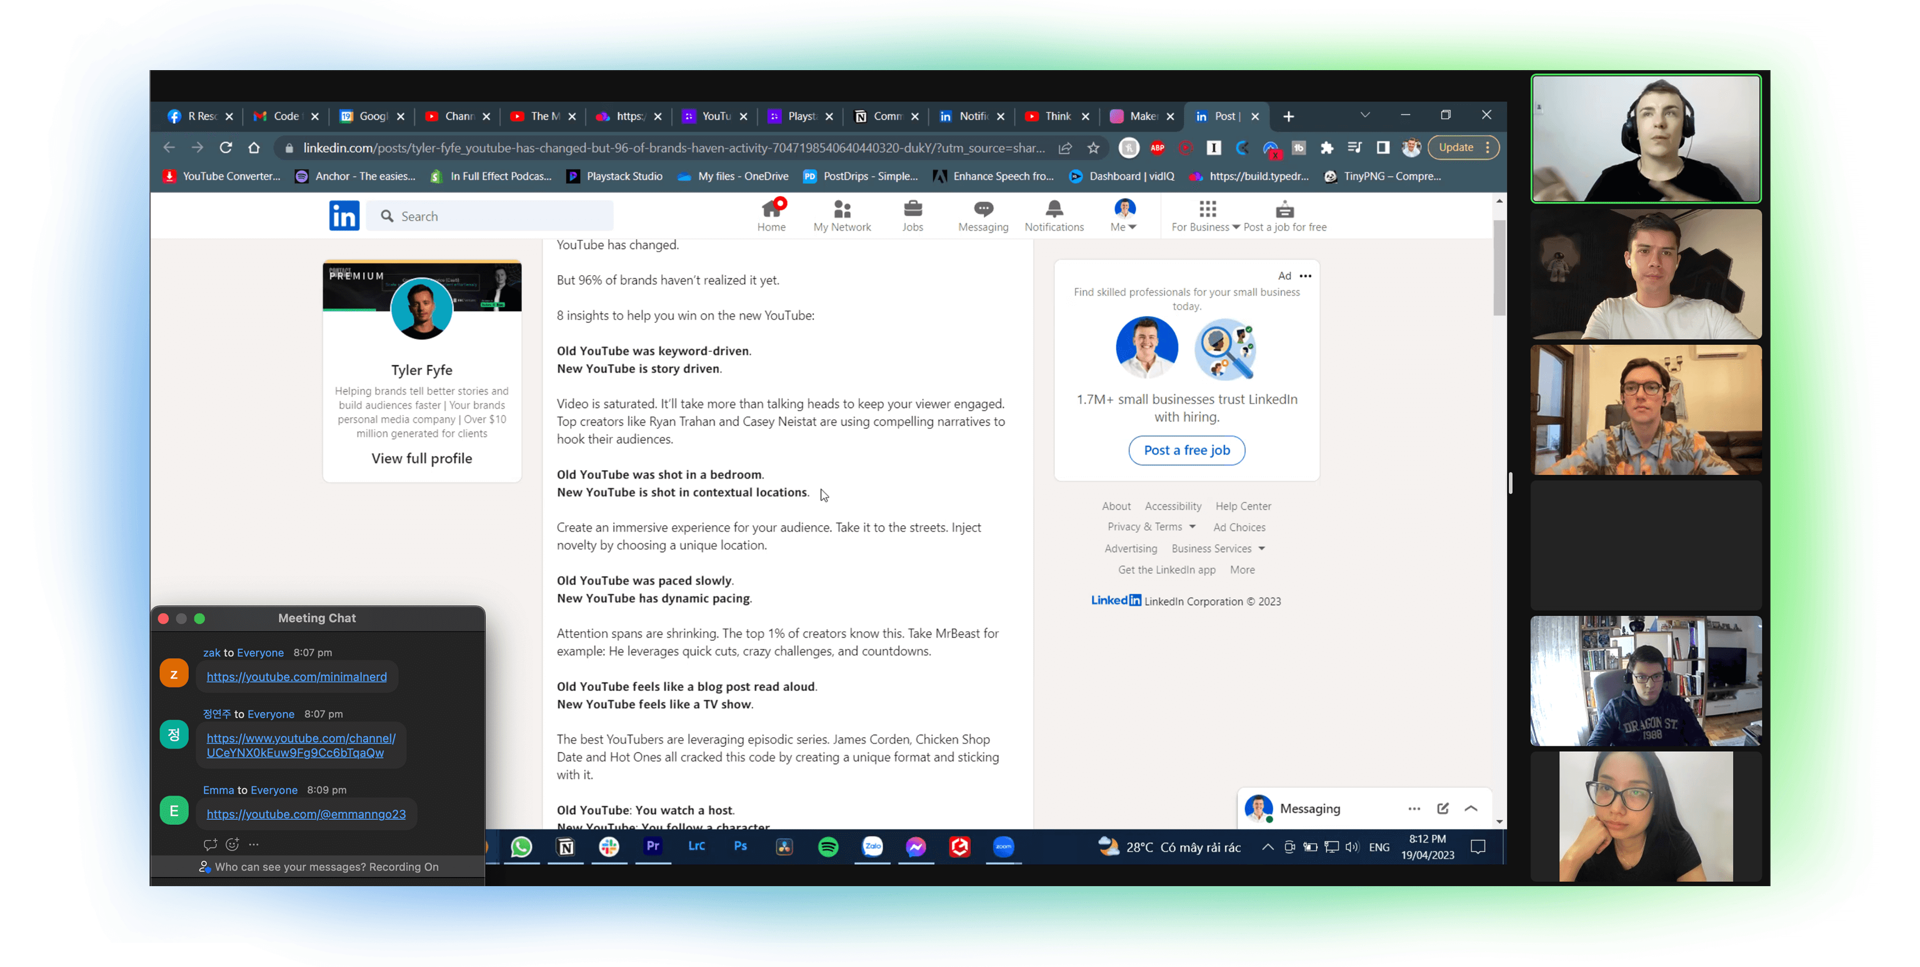Click the page vertical scrollbar thumb
Screen dimensions: 1920x967
1499,267
